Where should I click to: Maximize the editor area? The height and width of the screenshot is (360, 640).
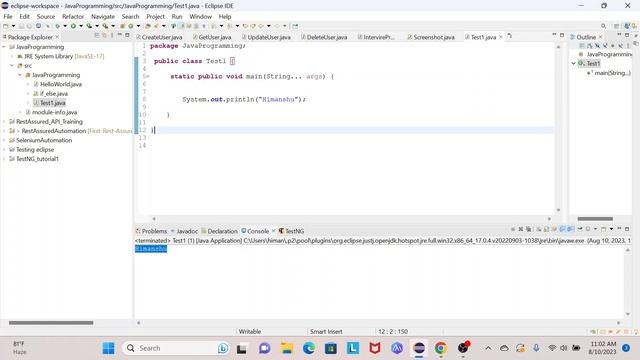click(x=562, y=36)
